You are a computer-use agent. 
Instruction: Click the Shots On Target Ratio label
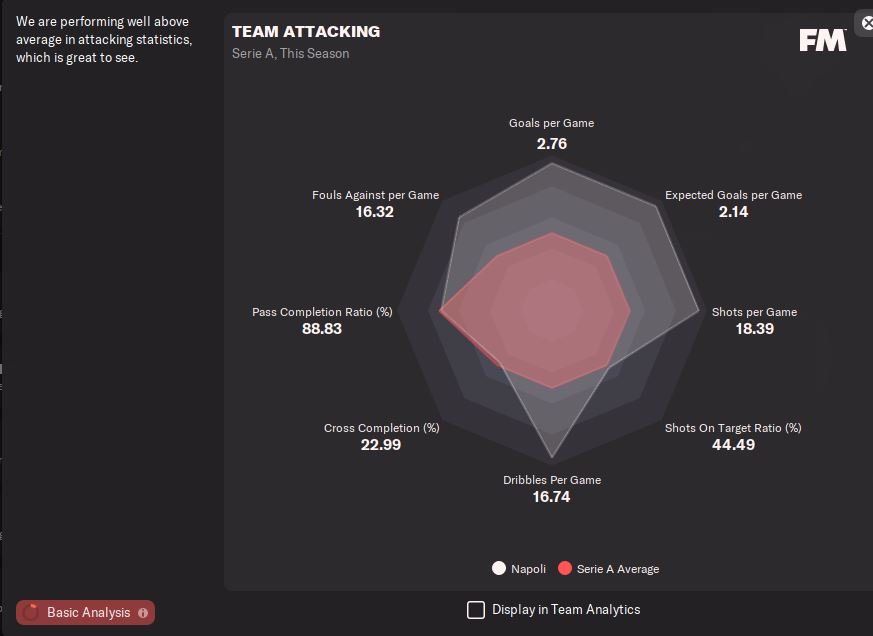click(x=733, y=428)
